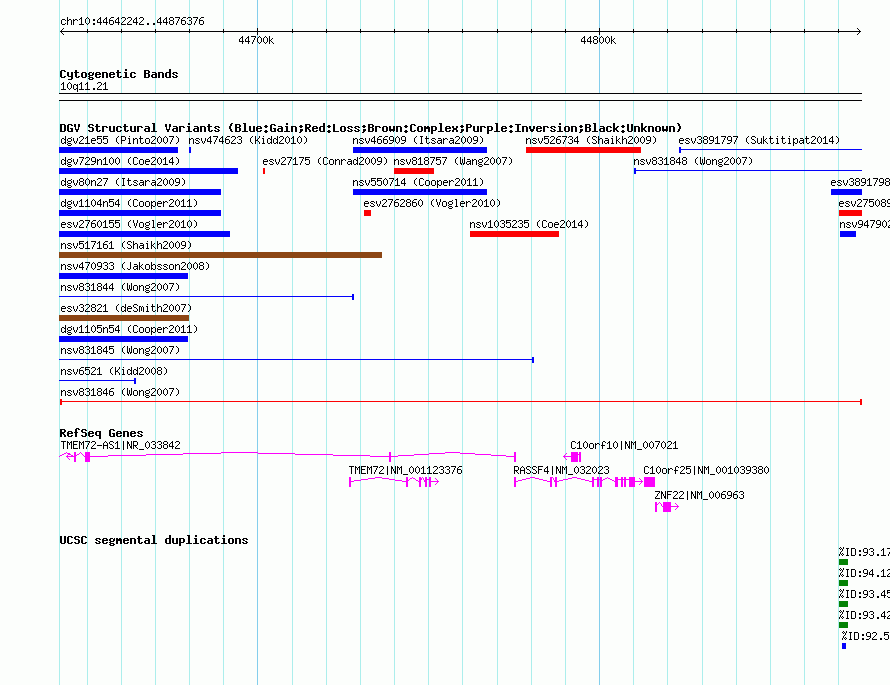The height and width of the screenshot is (685, 890).
Task: Click the TMEM72 gene structure glyph
Action: 394,482
